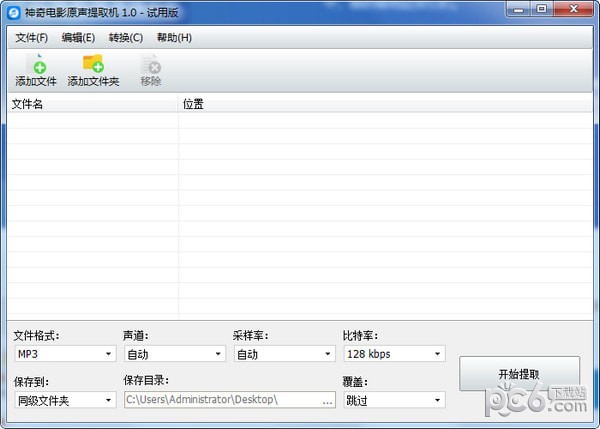Open the 转换(C) menu

[126, 38]
